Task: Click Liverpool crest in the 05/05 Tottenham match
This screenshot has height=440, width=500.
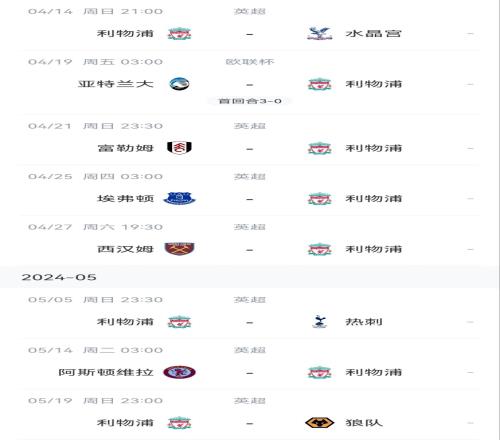Action: tap(179, 322)
